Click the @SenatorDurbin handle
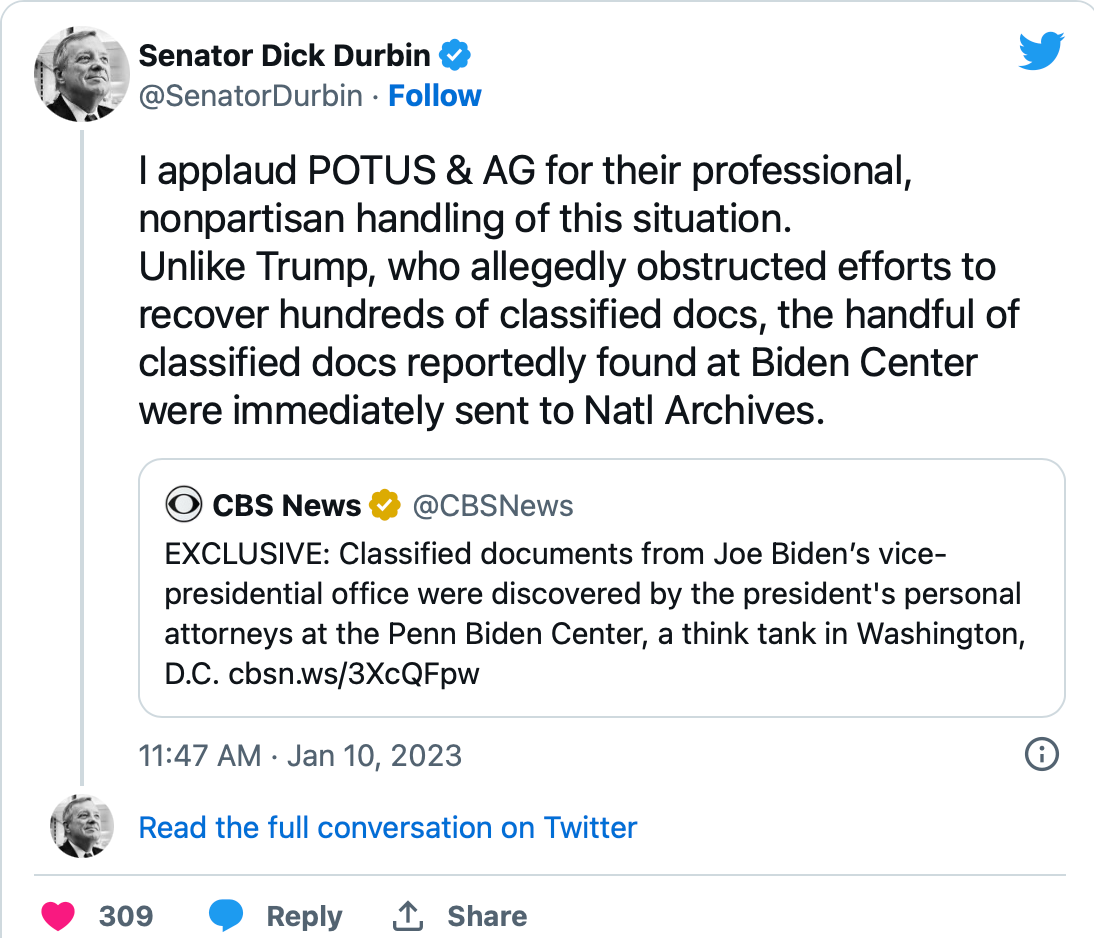Viewport: 1094px width, 938px height. [250, 96]
